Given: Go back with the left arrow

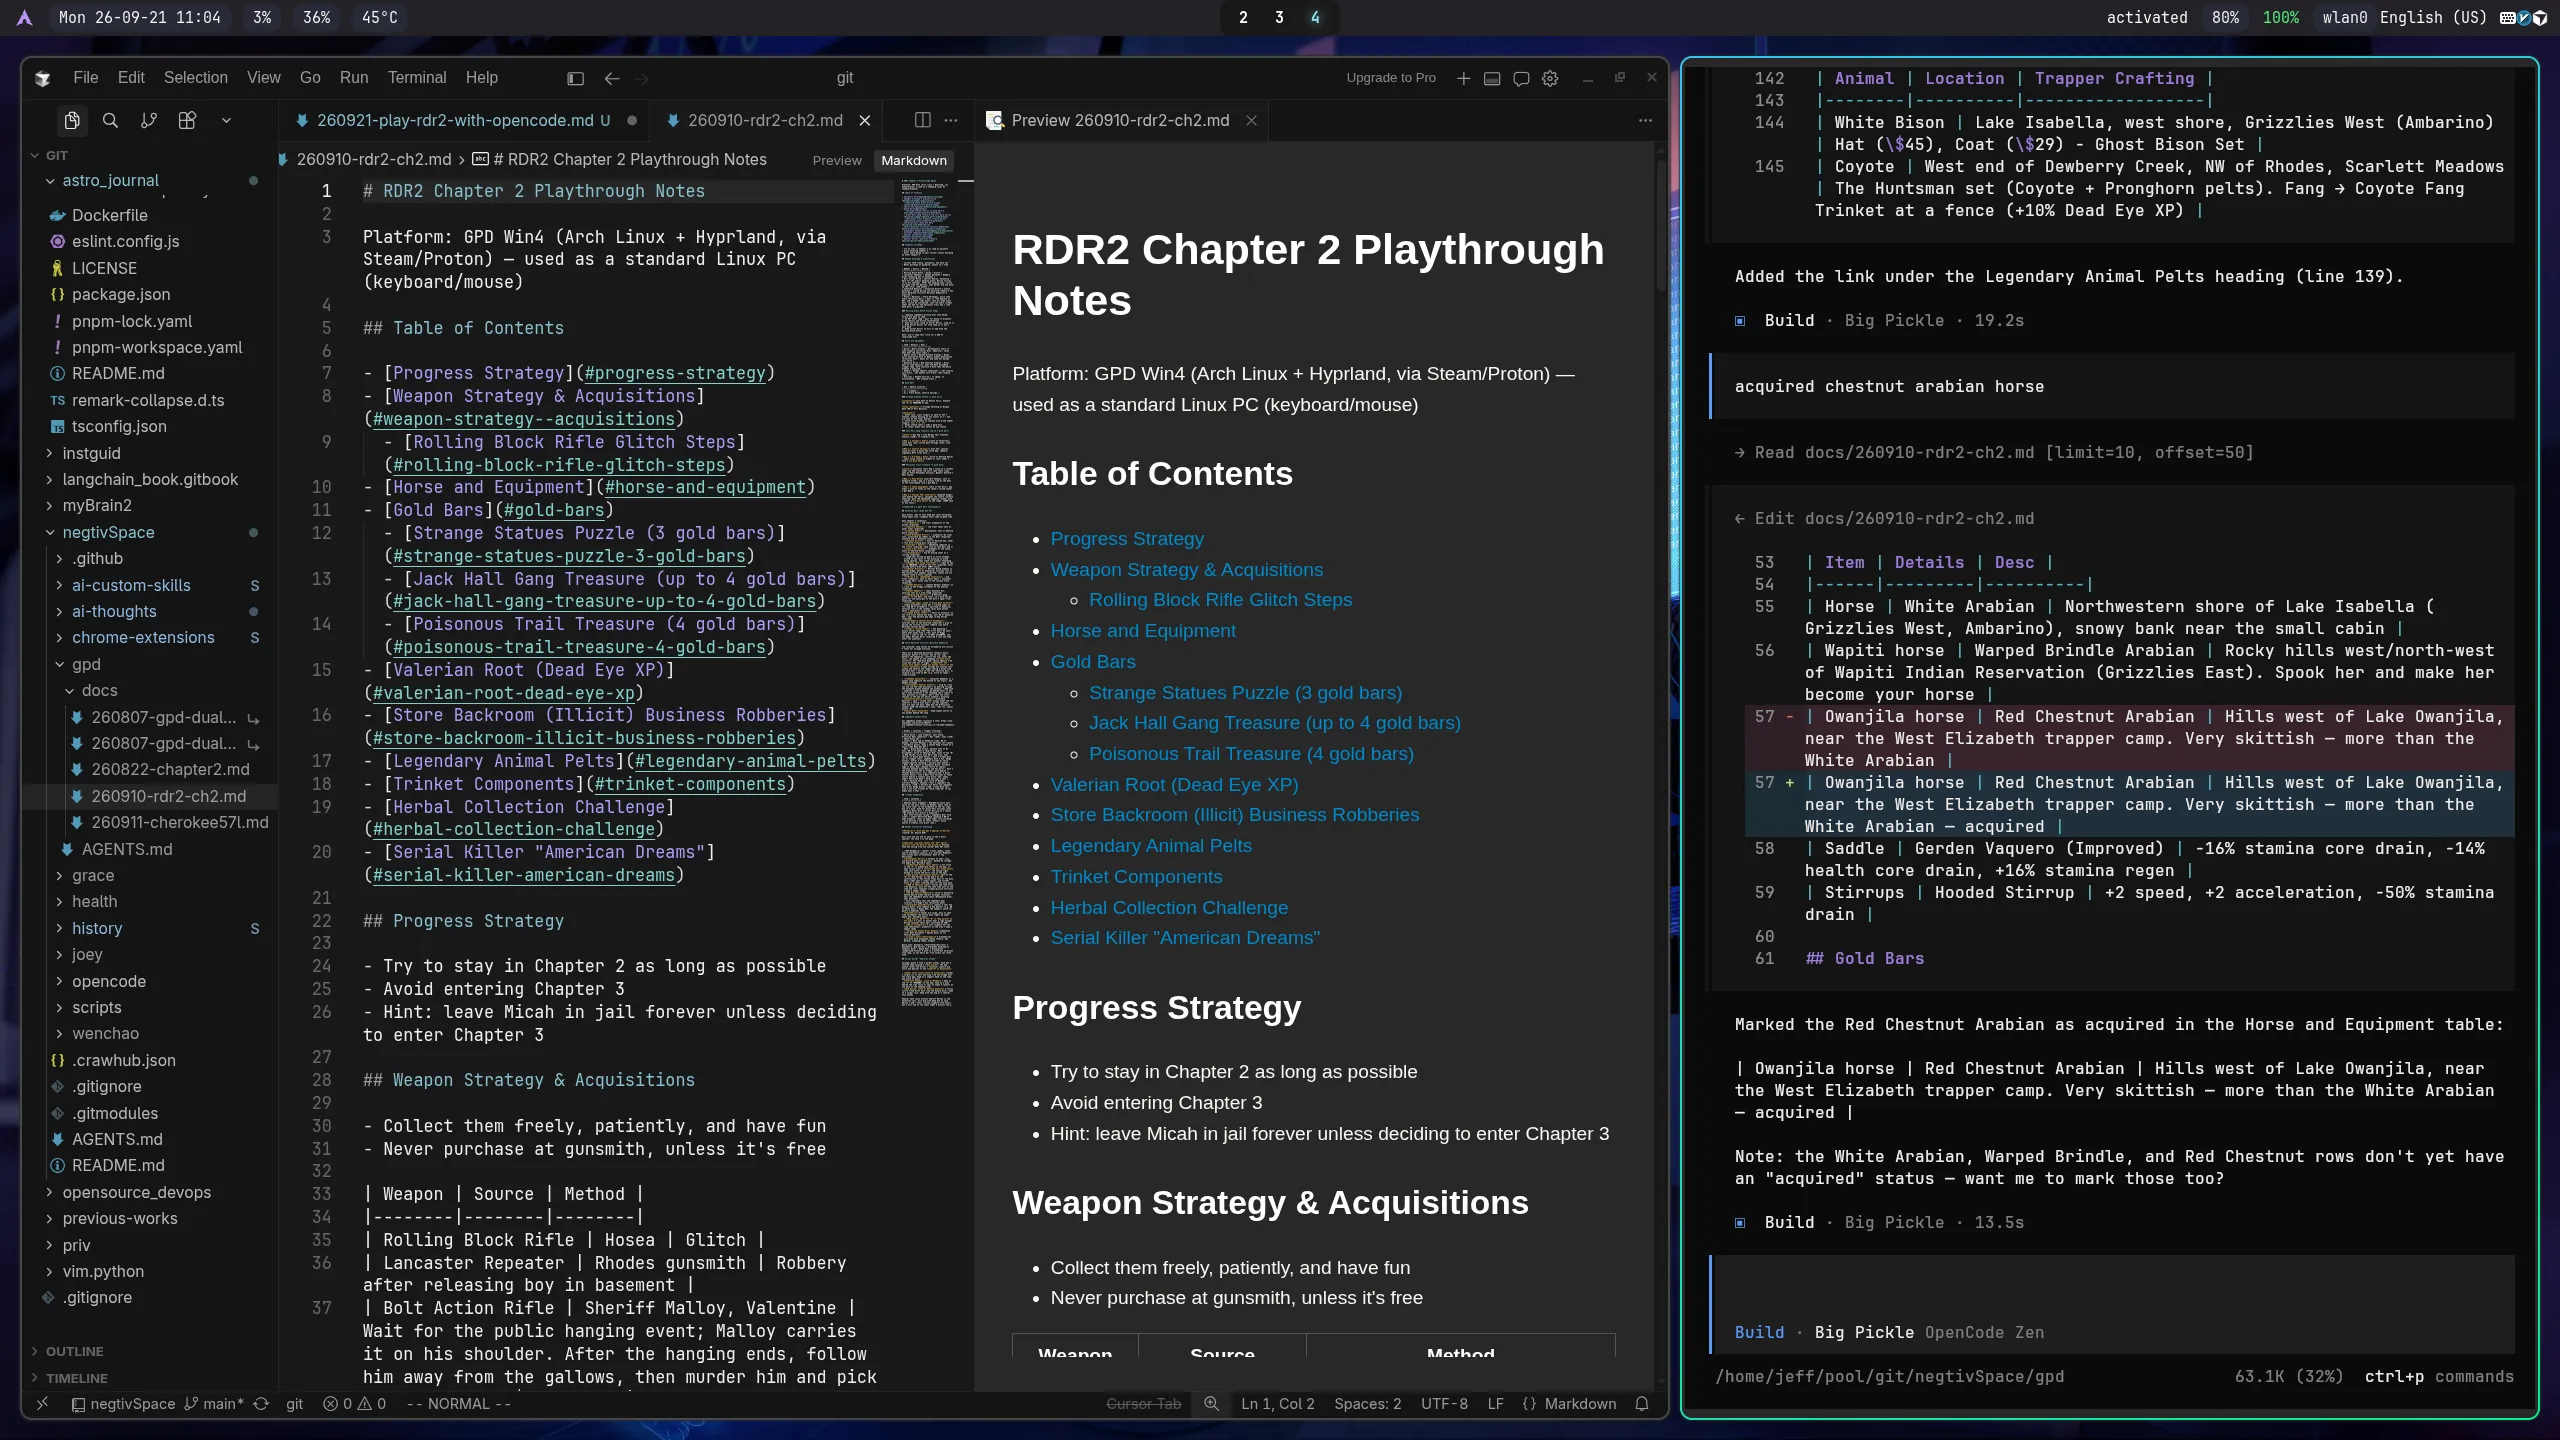Looking at the screenshot, I should [612, 78].
